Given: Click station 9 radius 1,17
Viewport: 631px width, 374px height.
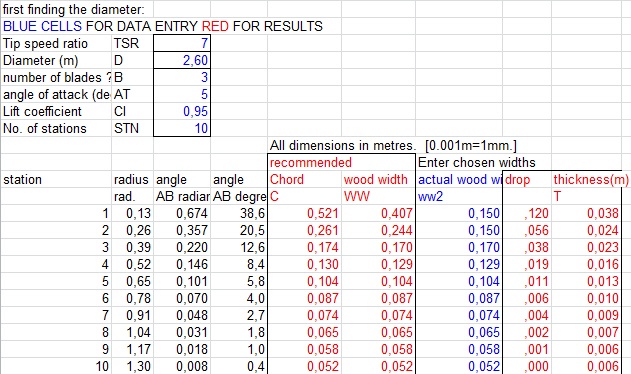Looking at the screenshot, I should click(x=132, y=349).
